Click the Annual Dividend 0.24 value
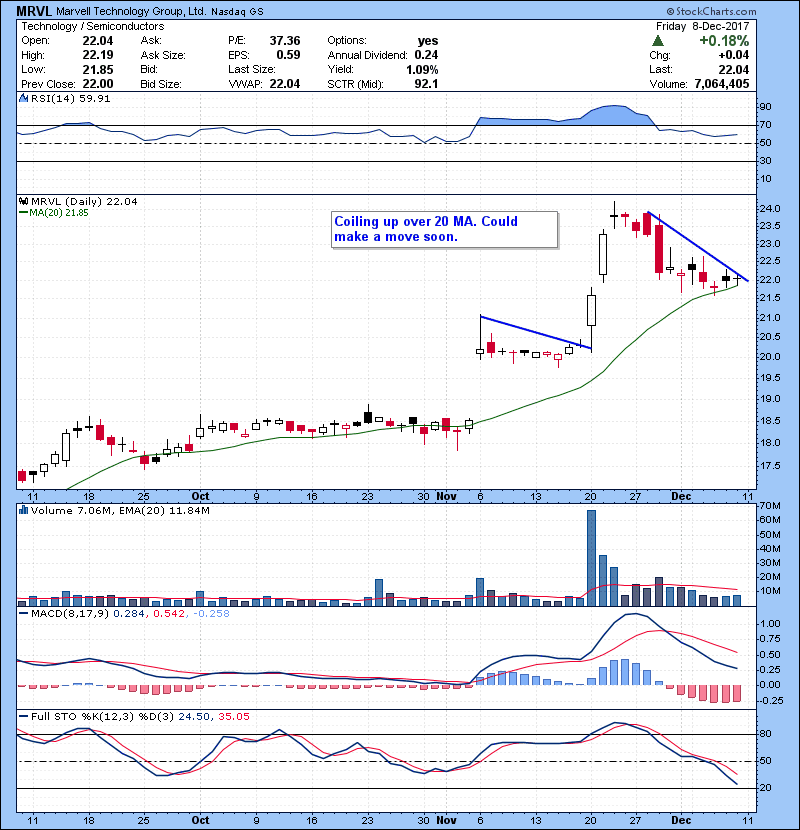Image resolution: width=800 pixels, height=830 pixels. 426,55
